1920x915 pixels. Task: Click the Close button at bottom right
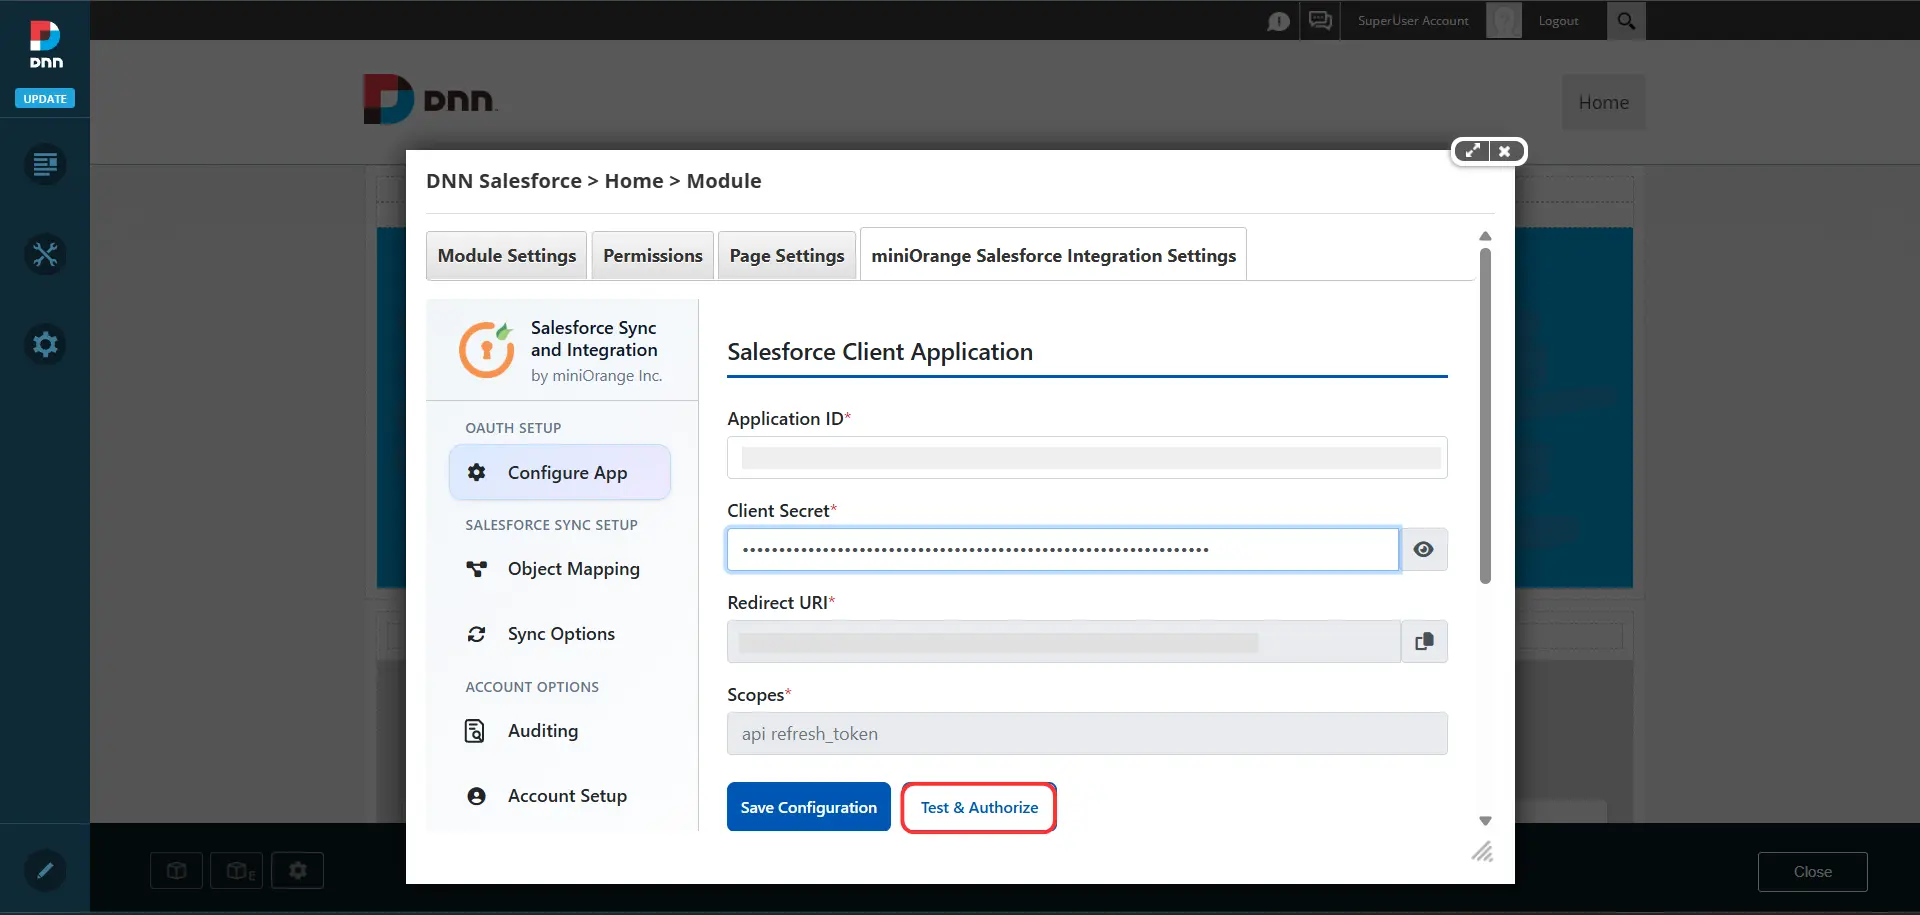click(1812, 872)
